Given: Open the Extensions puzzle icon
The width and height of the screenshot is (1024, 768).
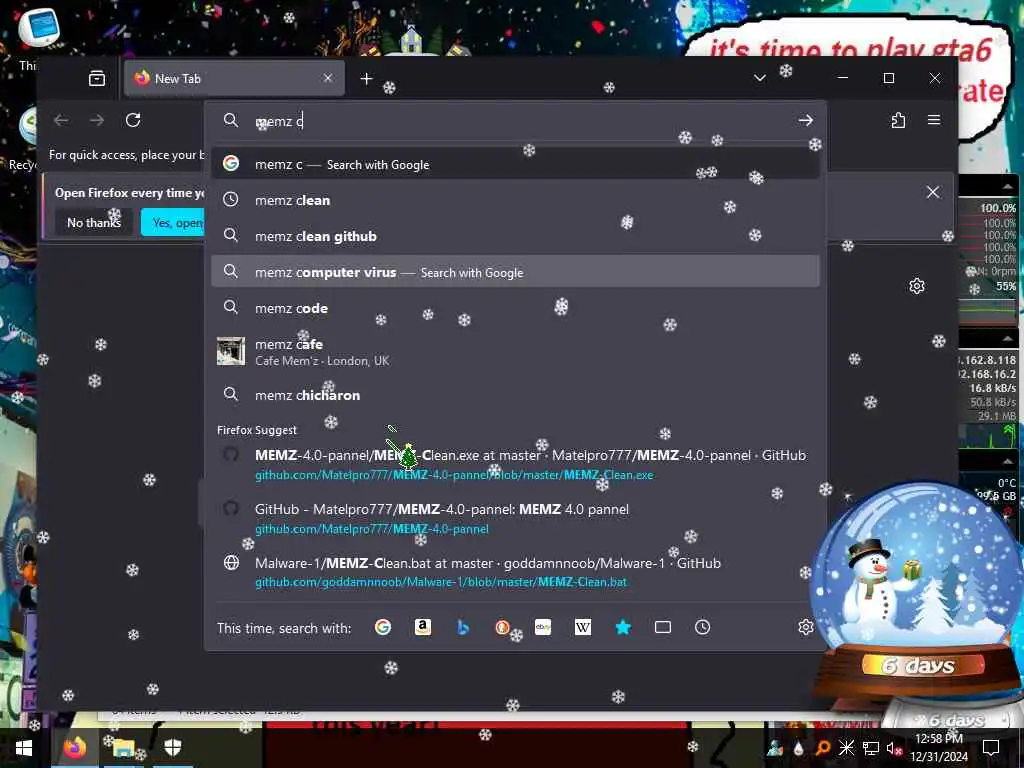Looking at the screenshot, I should point(899,120).
